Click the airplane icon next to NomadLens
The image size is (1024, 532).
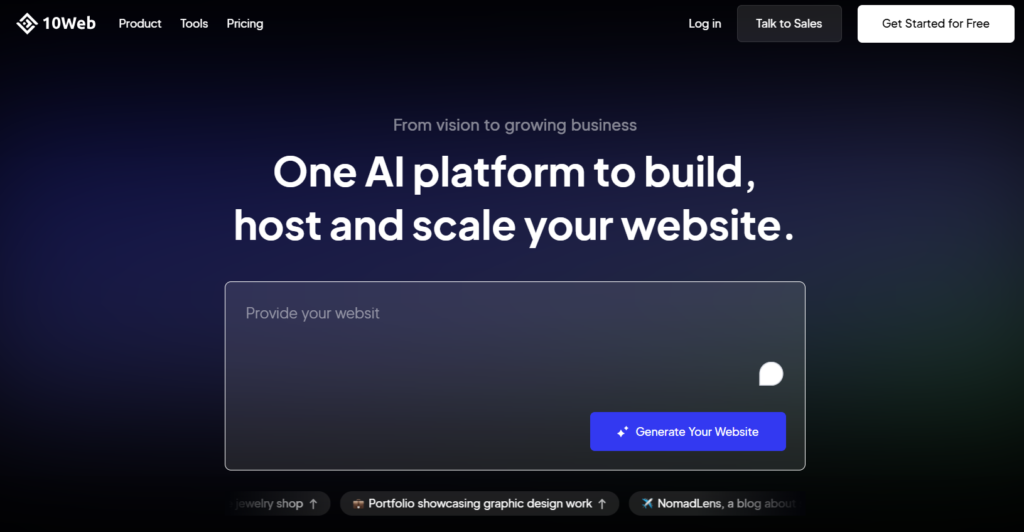click(x=647, y=503)
